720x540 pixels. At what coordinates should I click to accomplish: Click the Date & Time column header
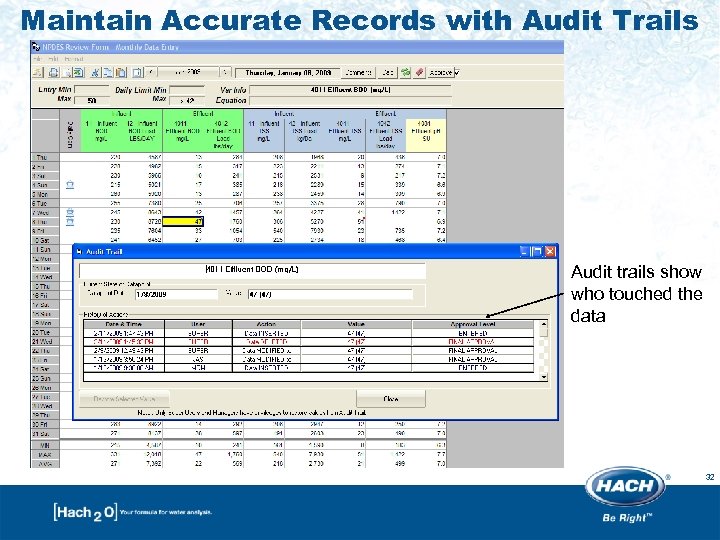click(124, 324)
